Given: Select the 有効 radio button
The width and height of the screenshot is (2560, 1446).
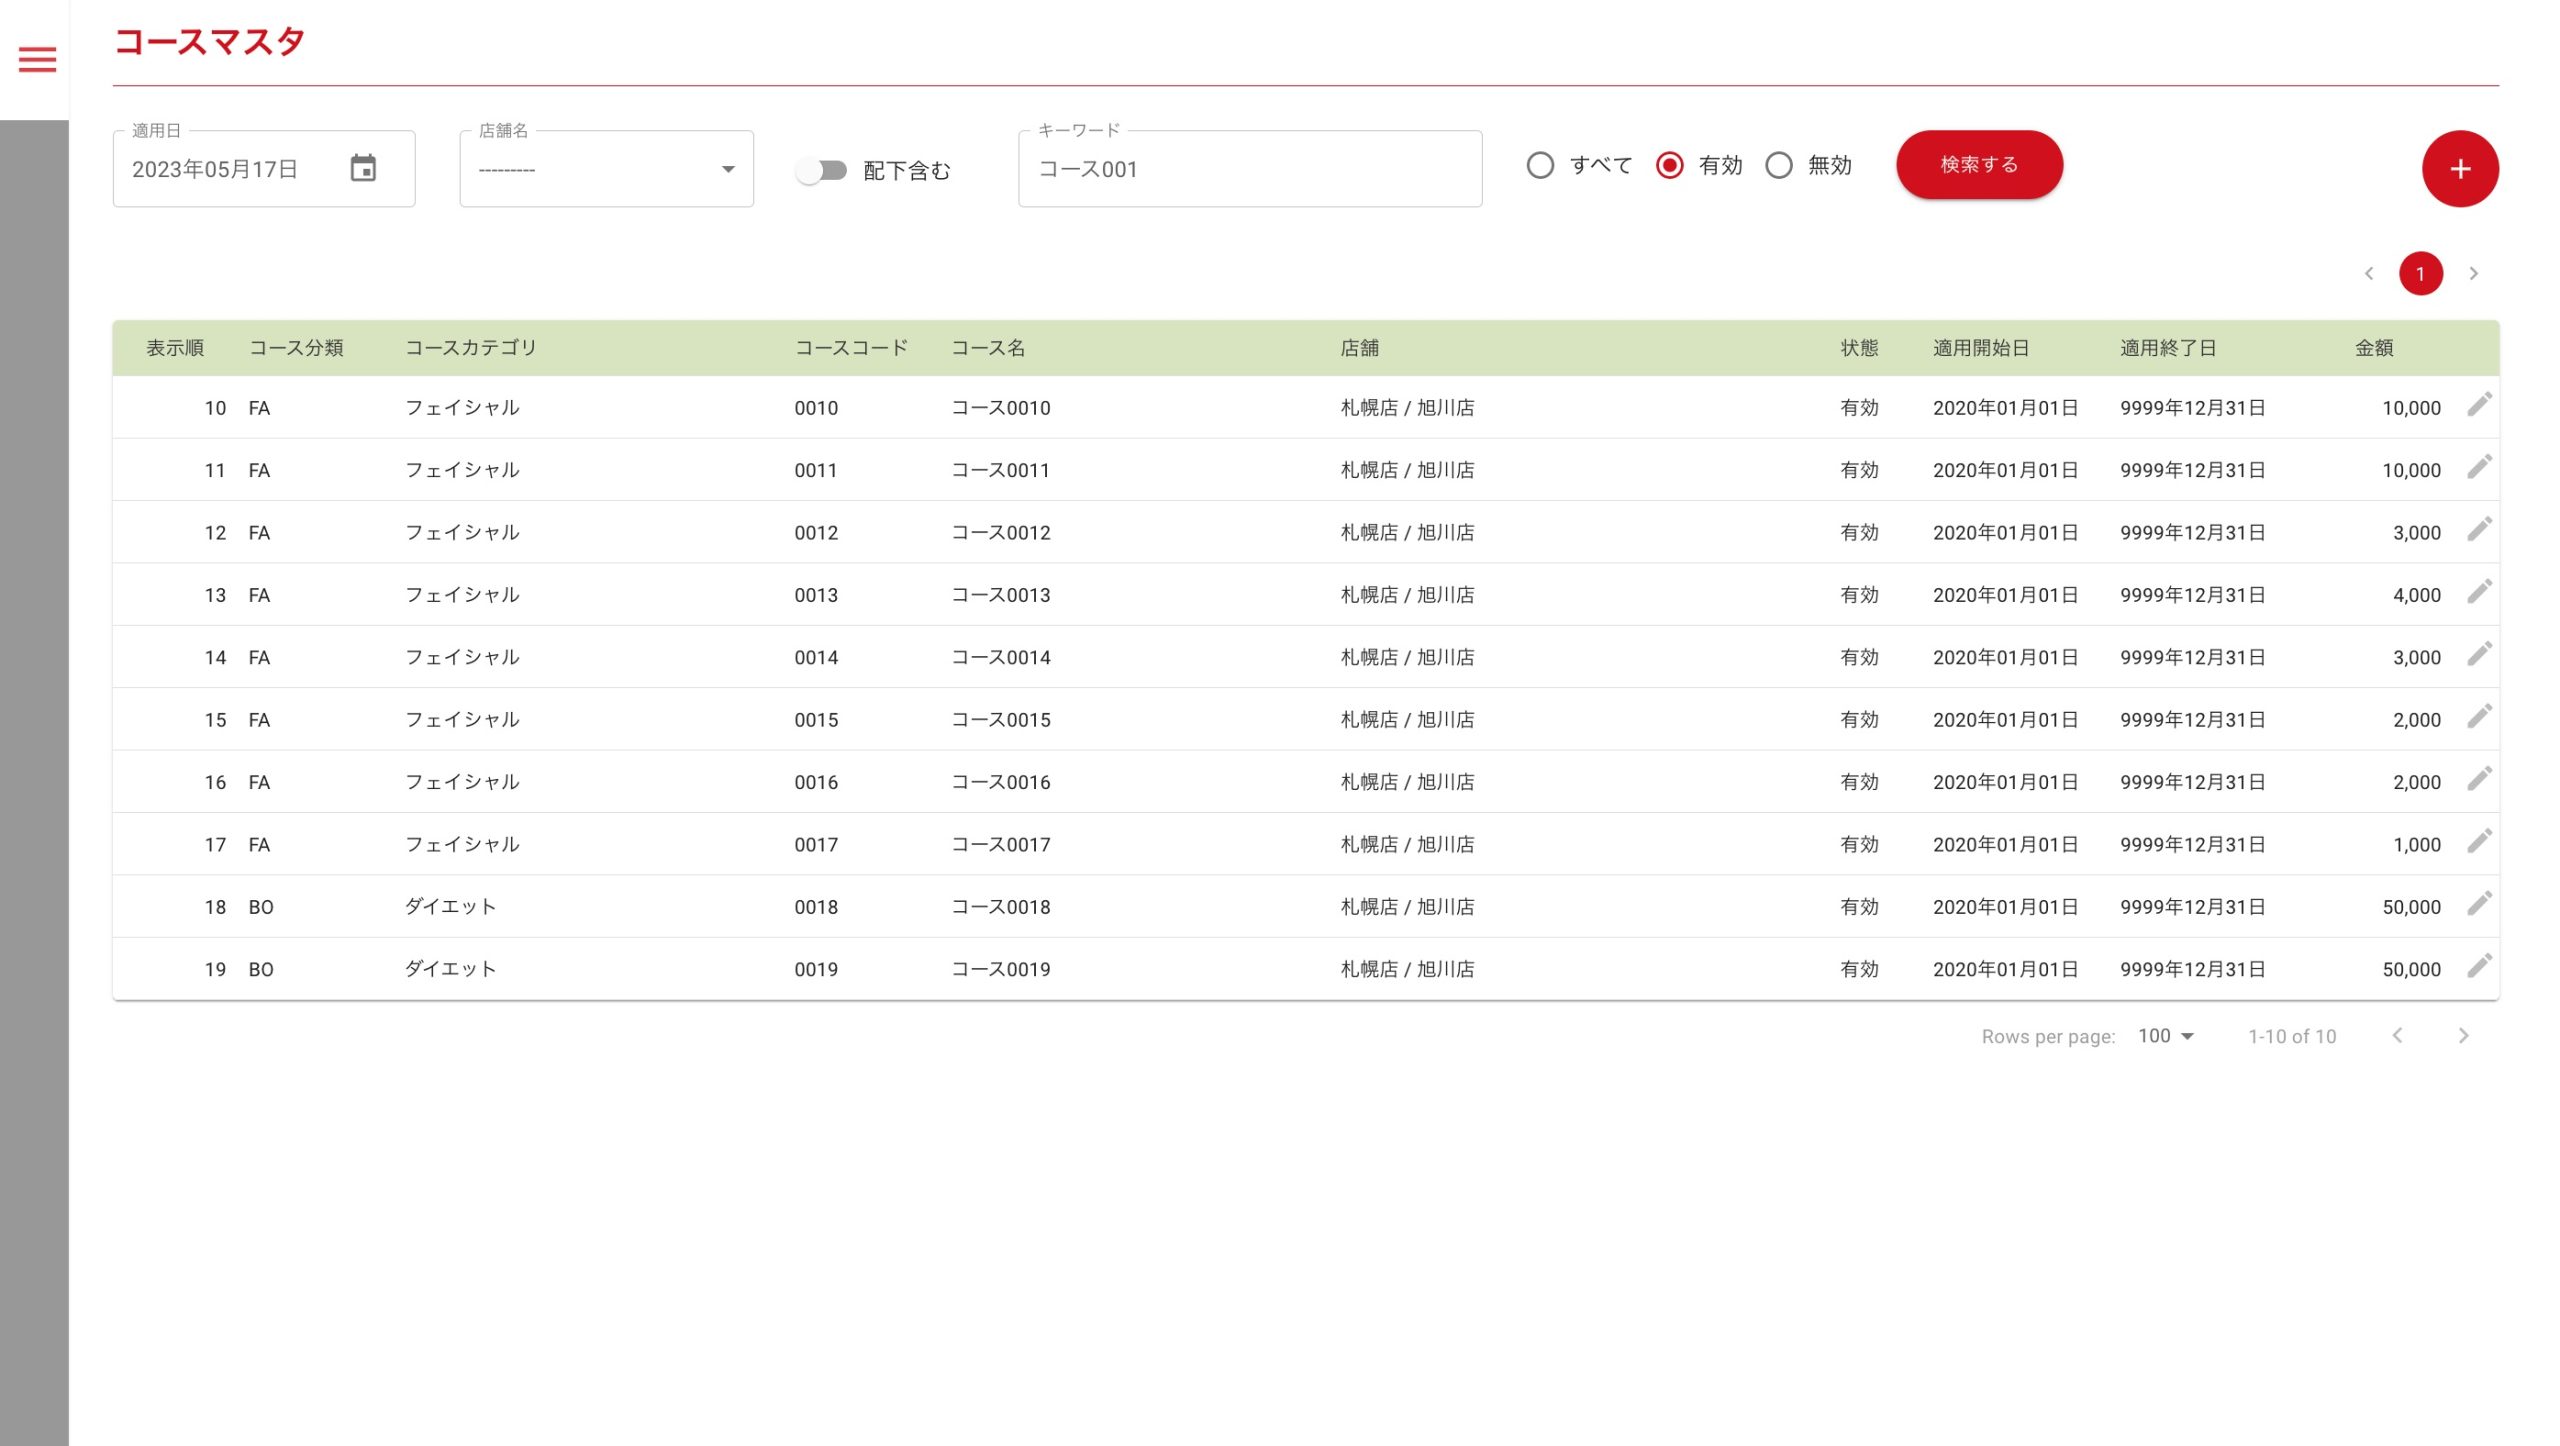Looking at the screenshot, I should point(1669,165).
